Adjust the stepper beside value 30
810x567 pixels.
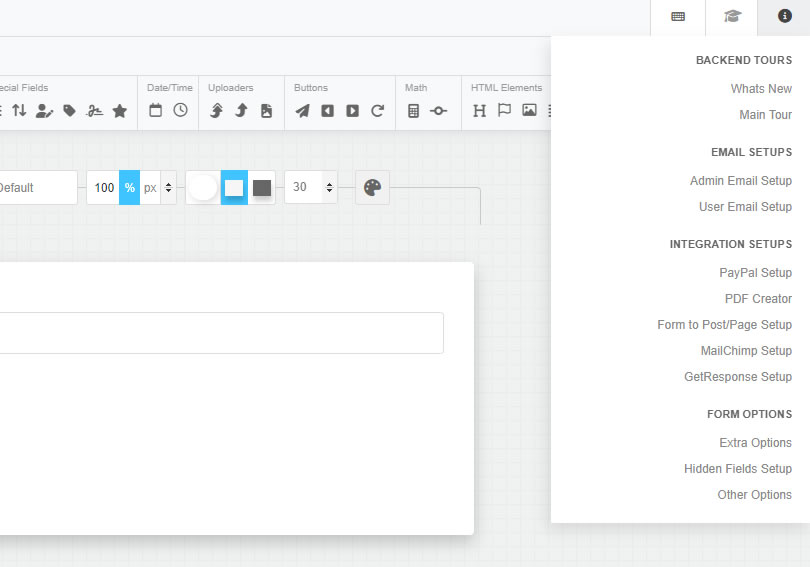[330, 187]
